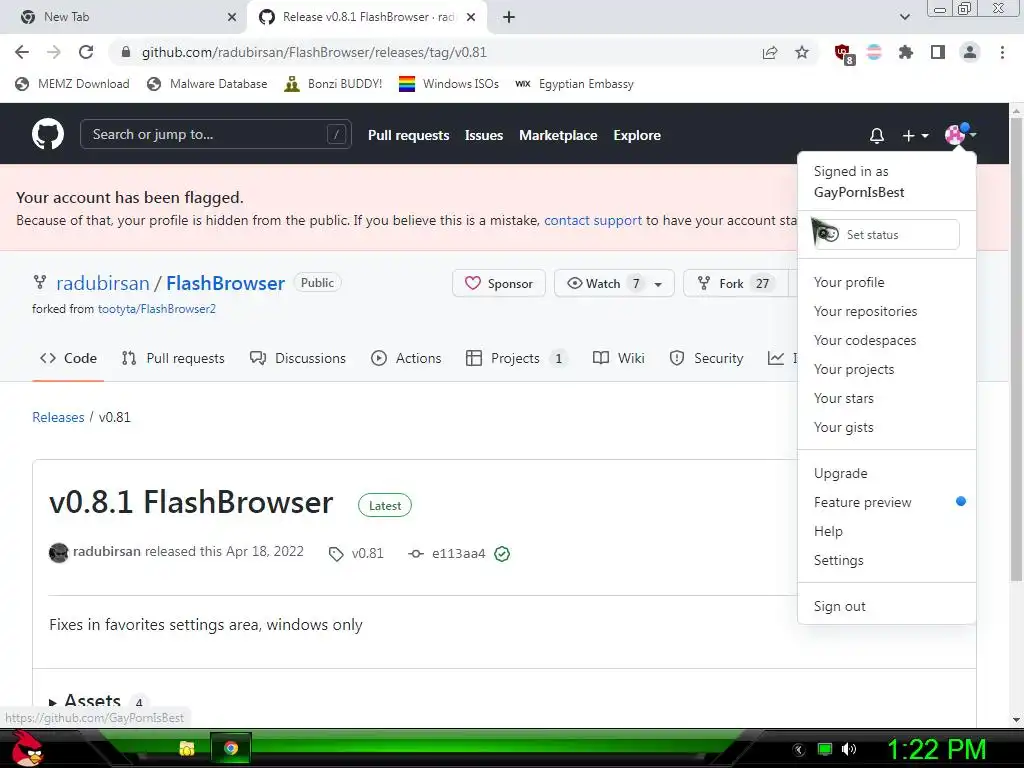Go to Releases breadcrumb

point(58,417)
